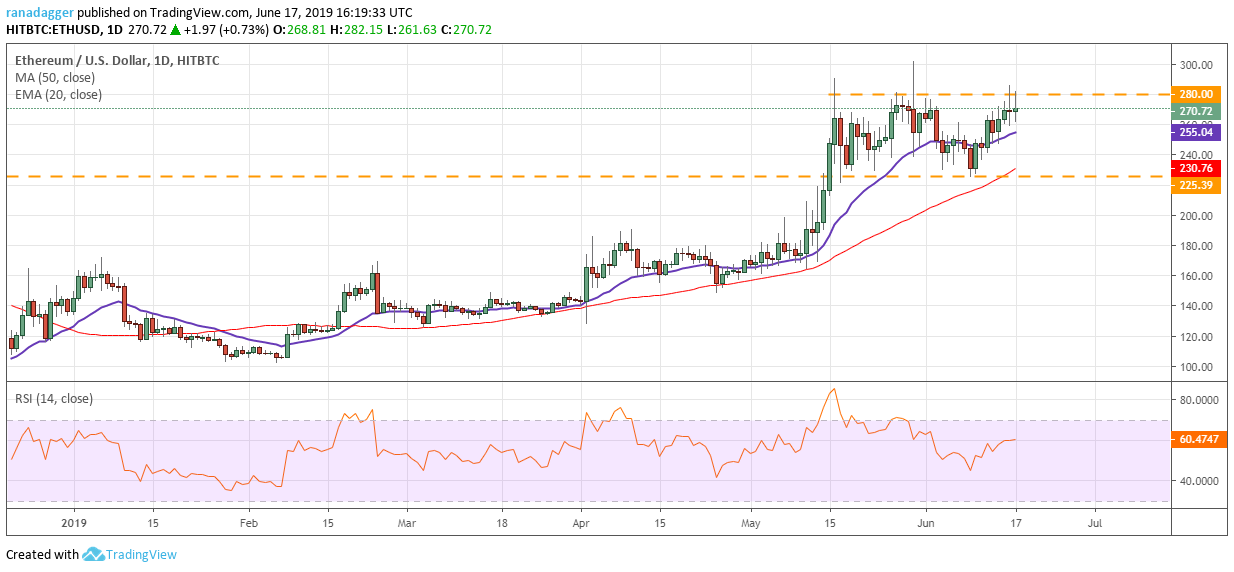Click the Jul date axis label
Image resolution: width=1234 pixels, height=572 pixels.
(x=1095, y=522)
